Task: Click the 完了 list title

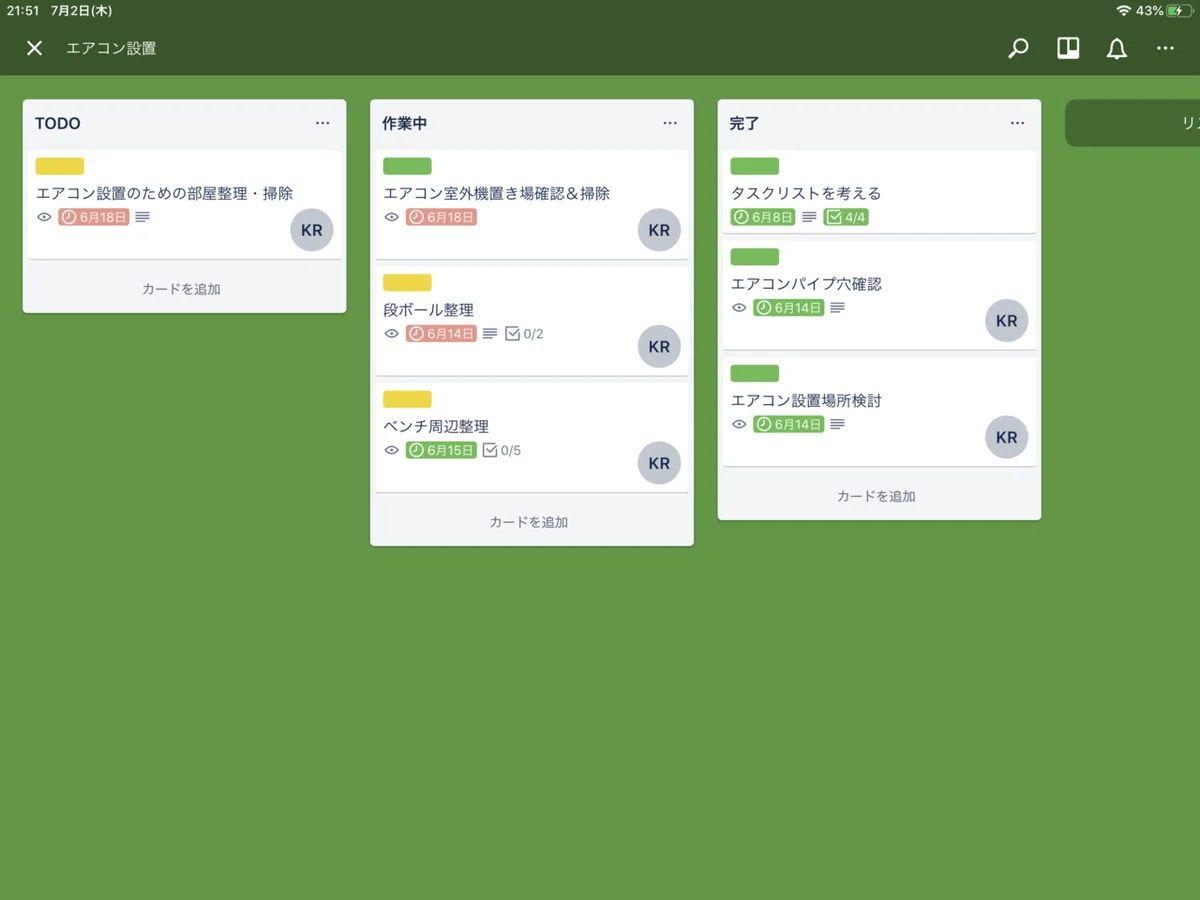Action: tap(745, 124)
